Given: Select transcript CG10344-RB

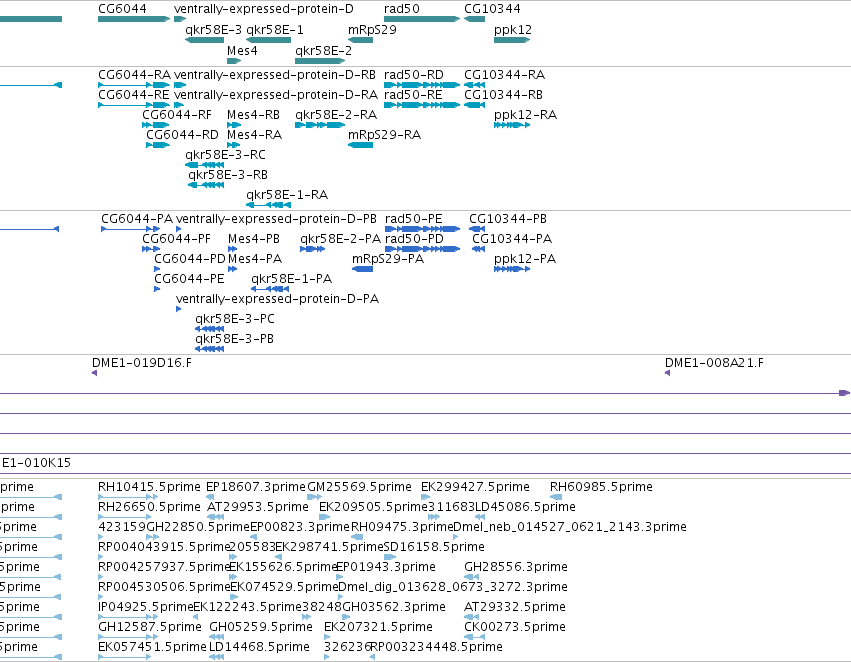Looking at the screenshot, I should click(504, 95).
